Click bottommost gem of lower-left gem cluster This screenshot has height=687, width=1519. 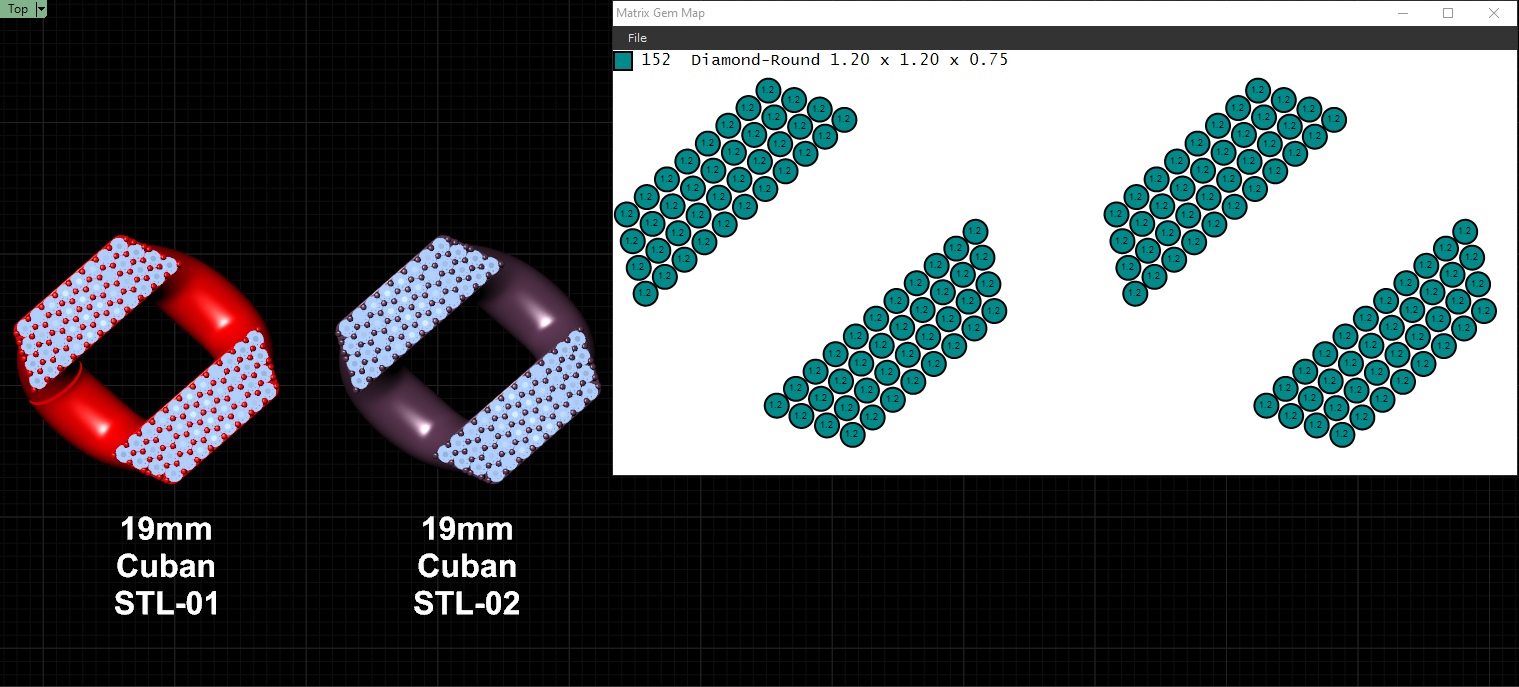pos(852,434)
